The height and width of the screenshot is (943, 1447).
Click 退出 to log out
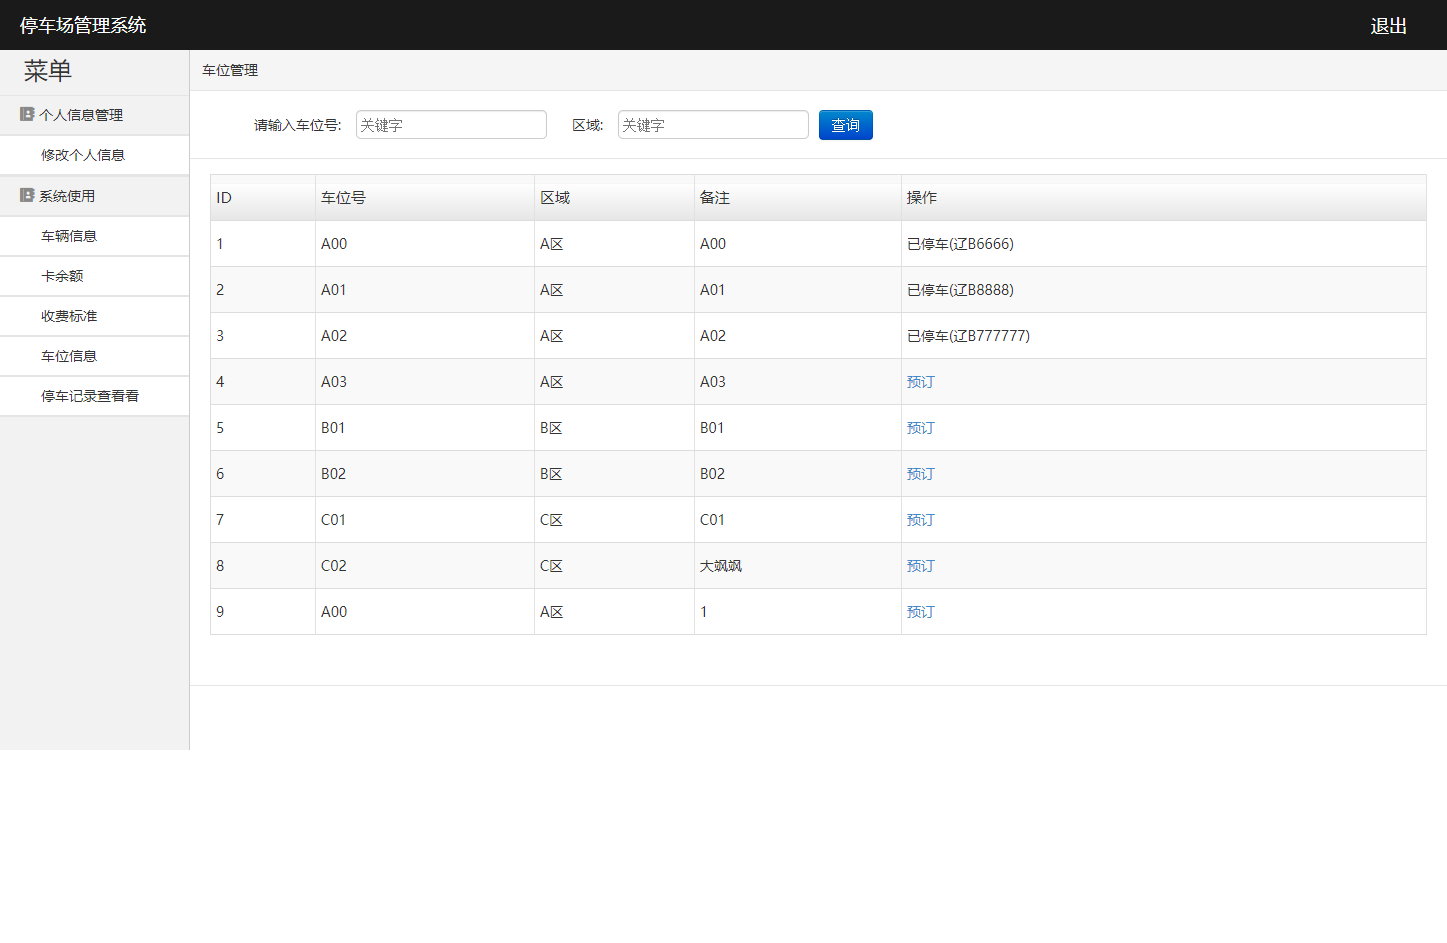[x=1388, y=26]
